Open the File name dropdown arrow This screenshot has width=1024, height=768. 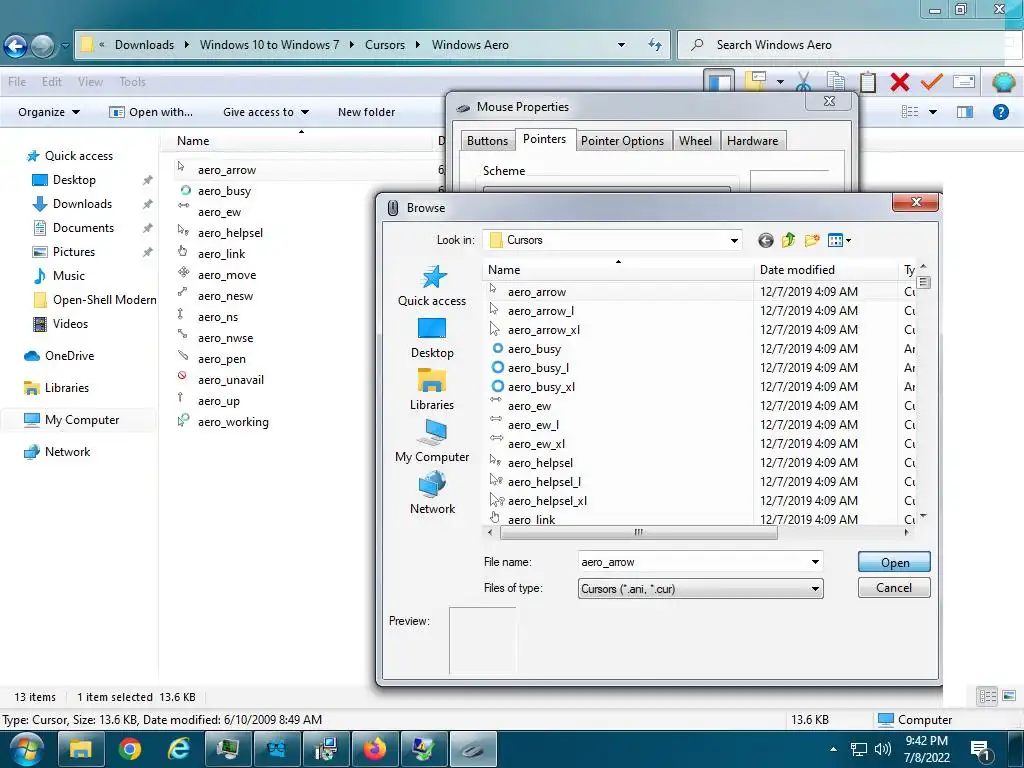point(815,562)
